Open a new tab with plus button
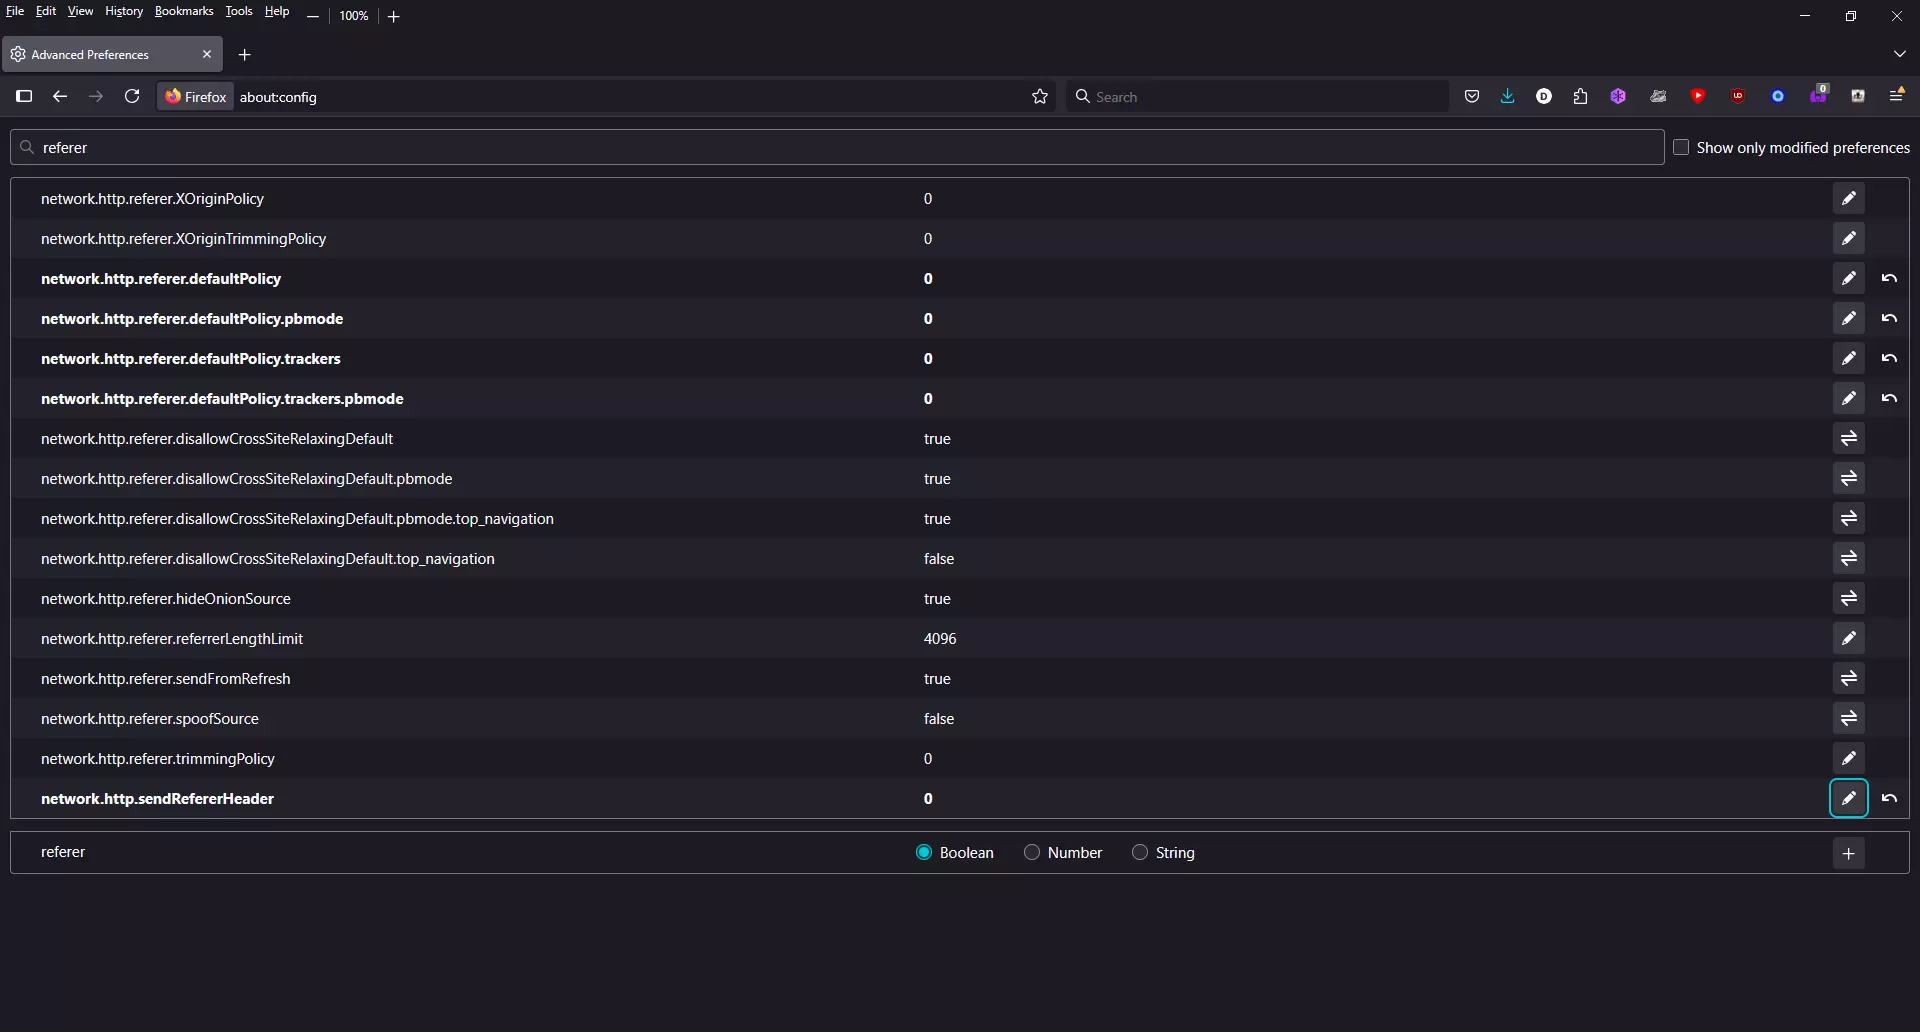The height and width of the screenshot is (1032, 1920). click(244, 54)
